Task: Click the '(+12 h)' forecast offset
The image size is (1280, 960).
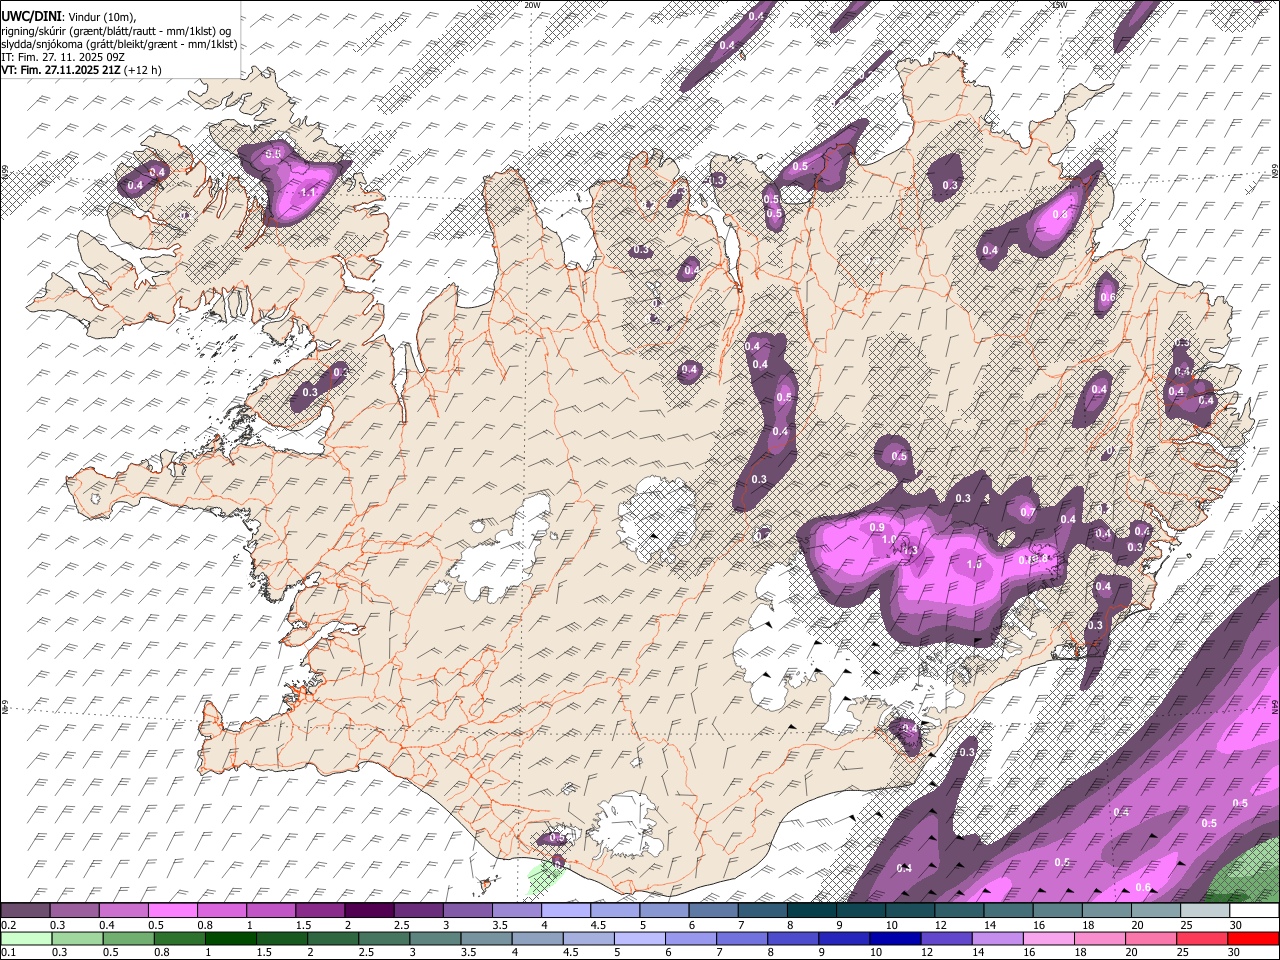Action: pyautogui.click(x=143, y=70)
